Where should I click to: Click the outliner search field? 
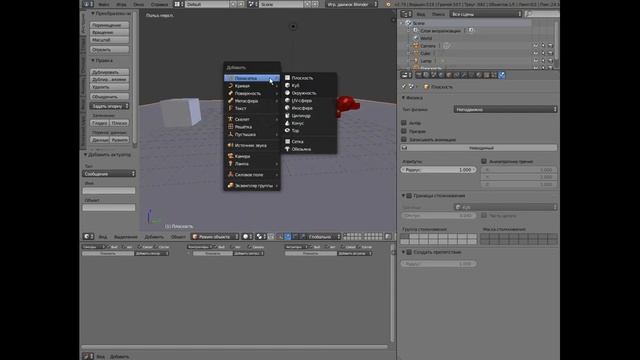[x=543, y=14]
